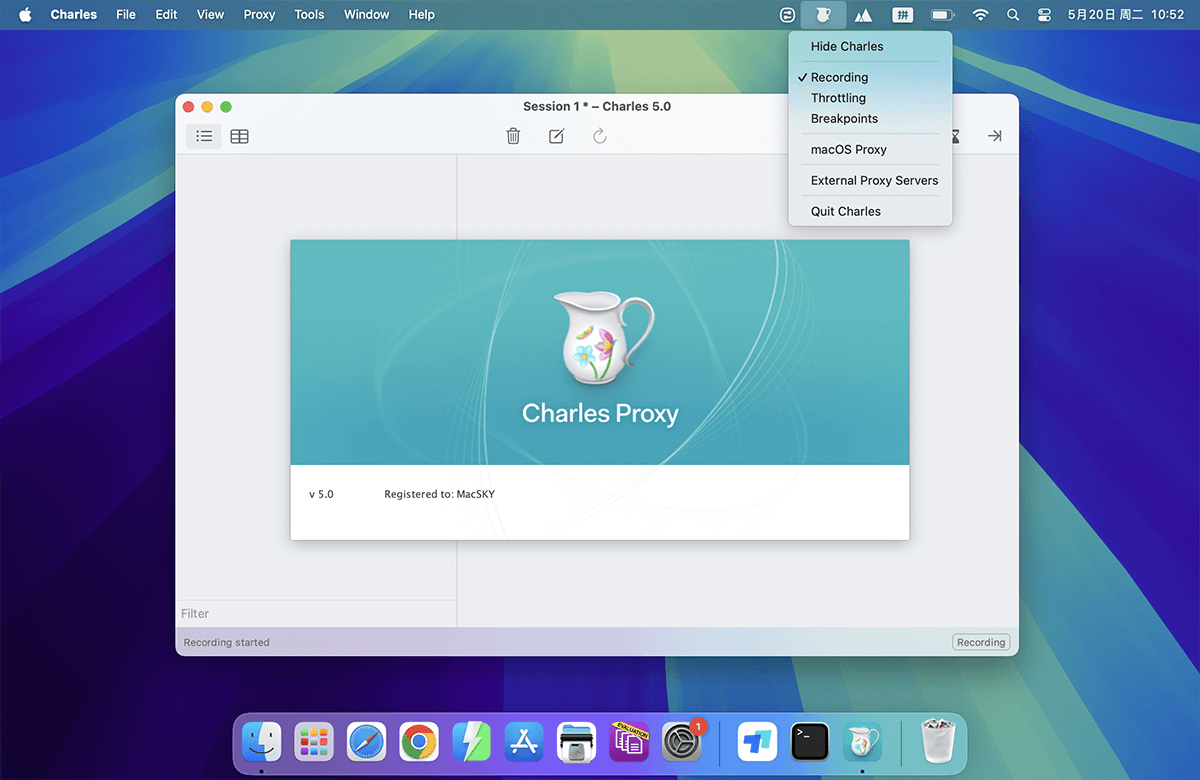The width and height of the screenshot is (1200, 780).
Task: Click the Charles jug icon in menu bar
Action: pyautogui.click(x=823, y=15)
